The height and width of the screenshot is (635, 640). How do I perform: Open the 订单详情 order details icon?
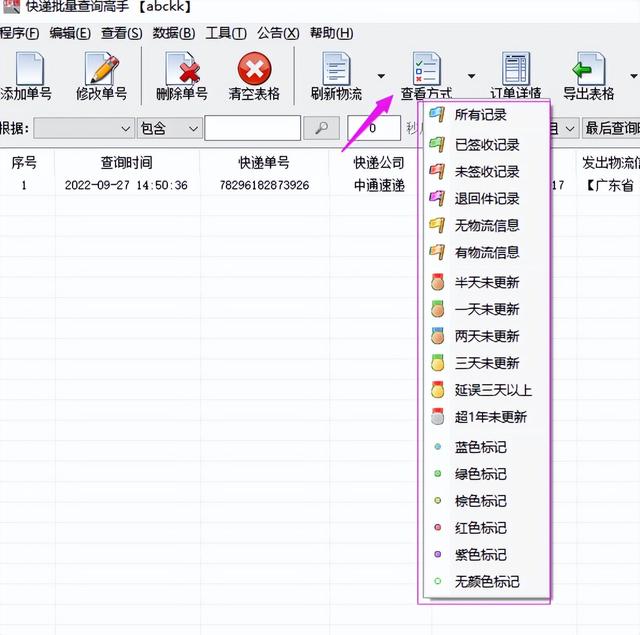516,70
